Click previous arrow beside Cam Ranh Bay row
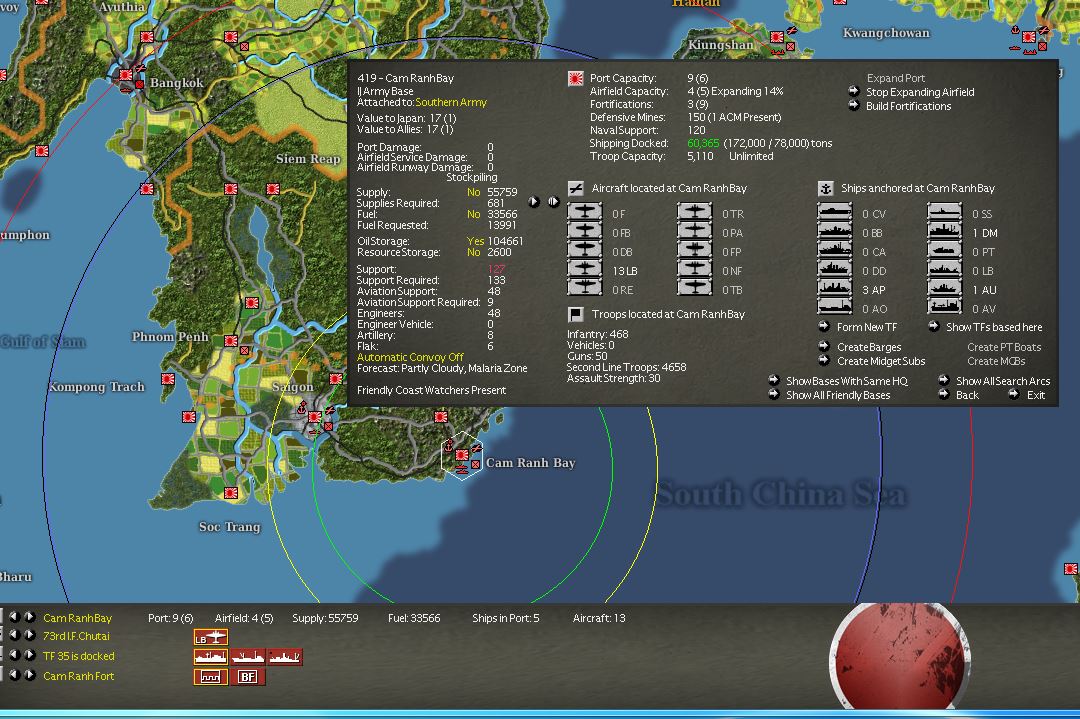The image size is (1080, 719). pyautogui.click(x=14, y=617)
